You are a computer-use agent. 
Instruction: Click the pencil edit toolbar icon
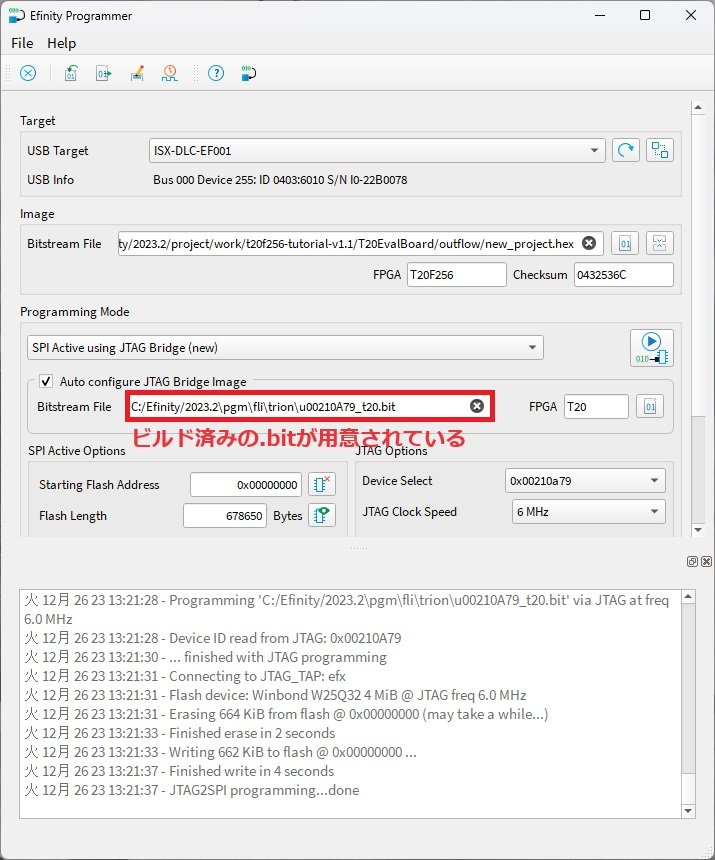pos(137,73)
